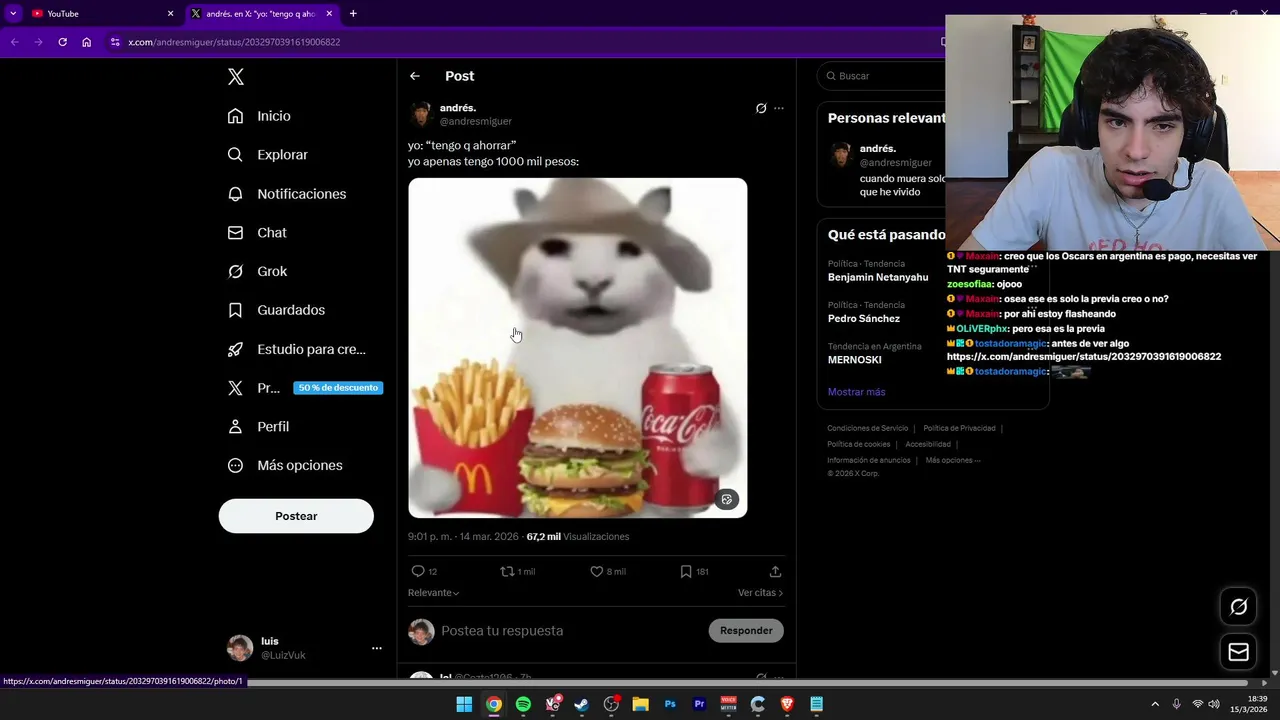The width and height of the screenshot is (1280, 720).
Task: Open the cat with McDonald's meal image
Action: coord(577,348)
